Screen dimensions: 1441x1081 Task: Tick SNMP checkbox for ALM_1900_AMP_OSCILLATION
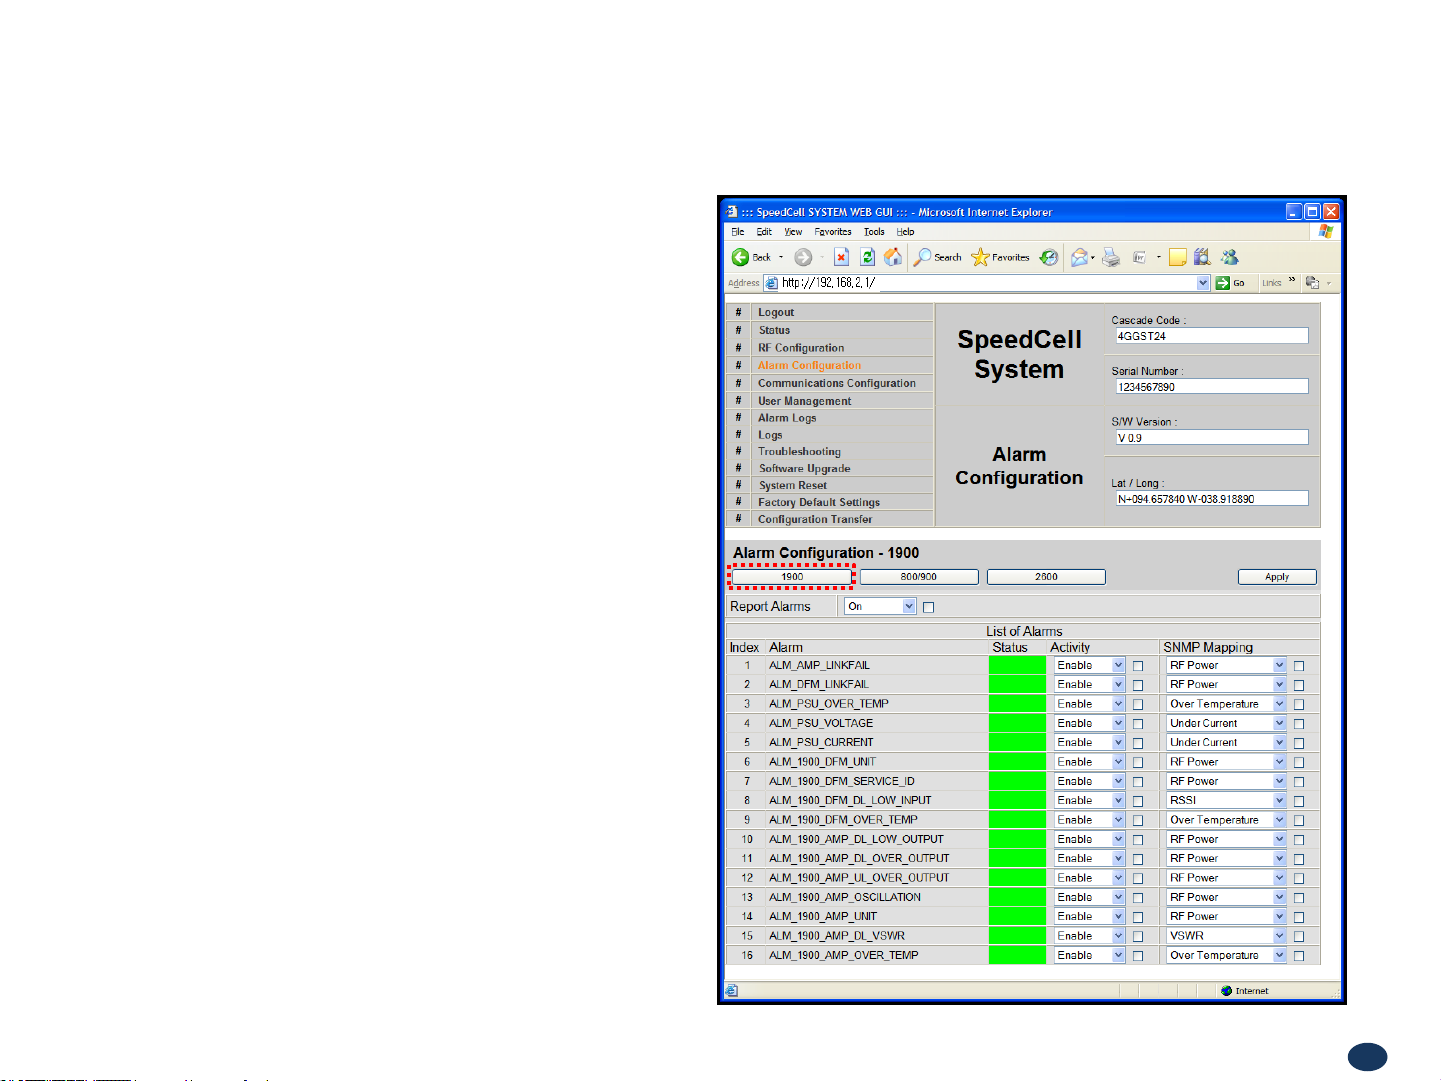click(1299, 898)
